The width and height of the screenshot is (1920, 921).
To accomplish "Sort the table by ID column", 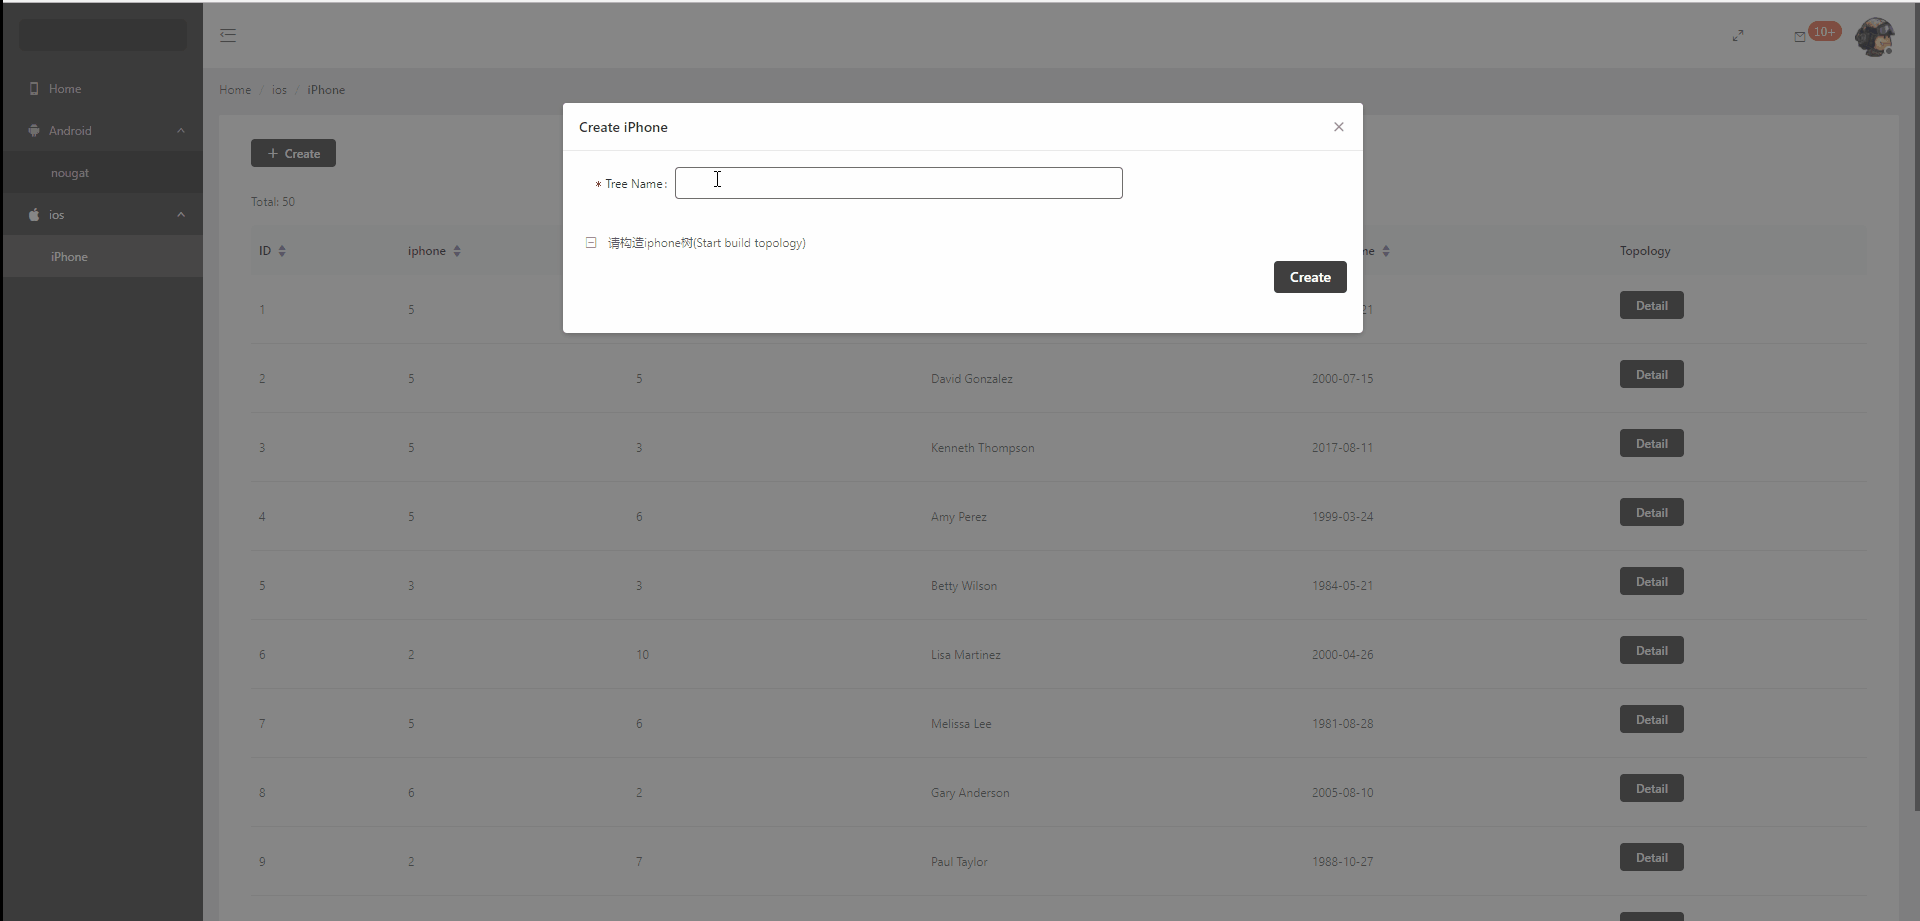I will [x=282, y=251].
